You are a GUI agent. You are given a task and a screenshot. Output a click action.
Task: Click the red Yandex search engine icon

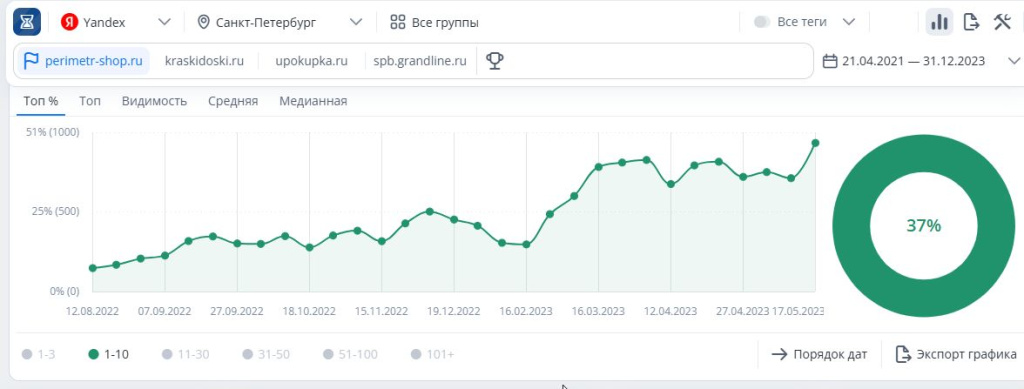(x=69, y=22)
